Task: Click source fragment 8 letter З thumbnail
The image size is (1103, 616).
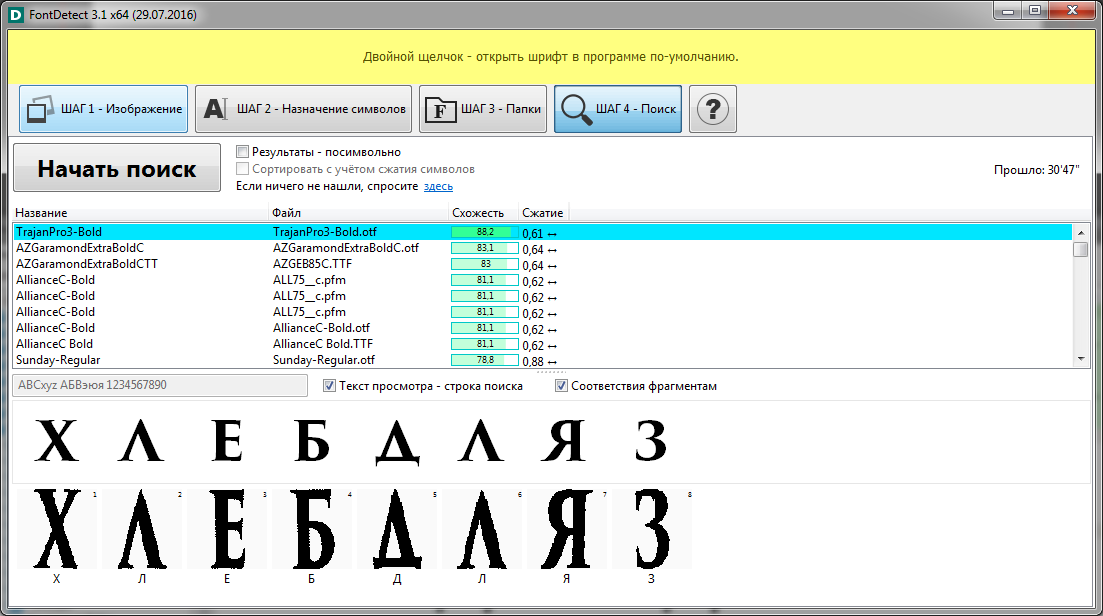Action: pyautogui.click(x=652, y=529)
